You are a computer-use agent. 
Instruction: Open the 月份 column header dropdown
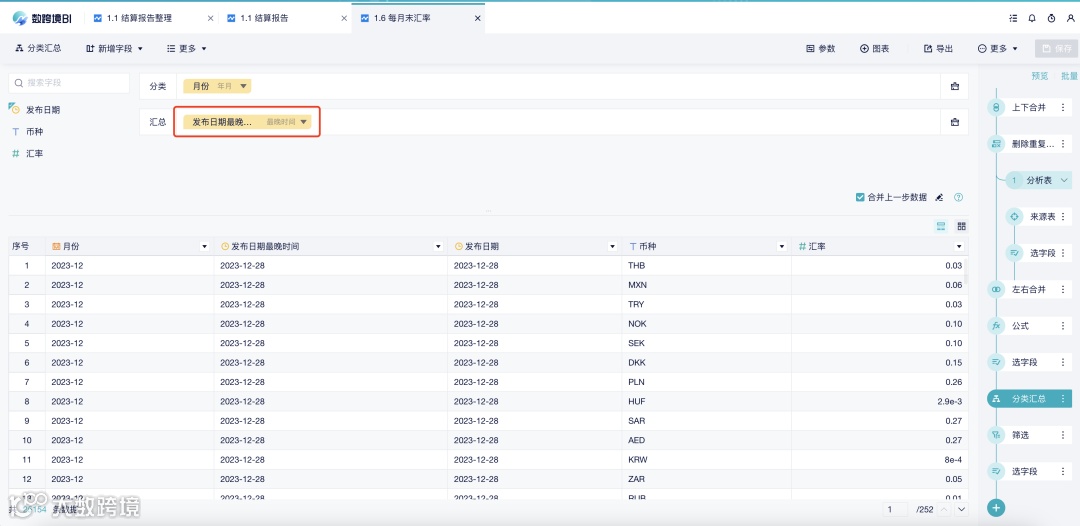[204, 246]
